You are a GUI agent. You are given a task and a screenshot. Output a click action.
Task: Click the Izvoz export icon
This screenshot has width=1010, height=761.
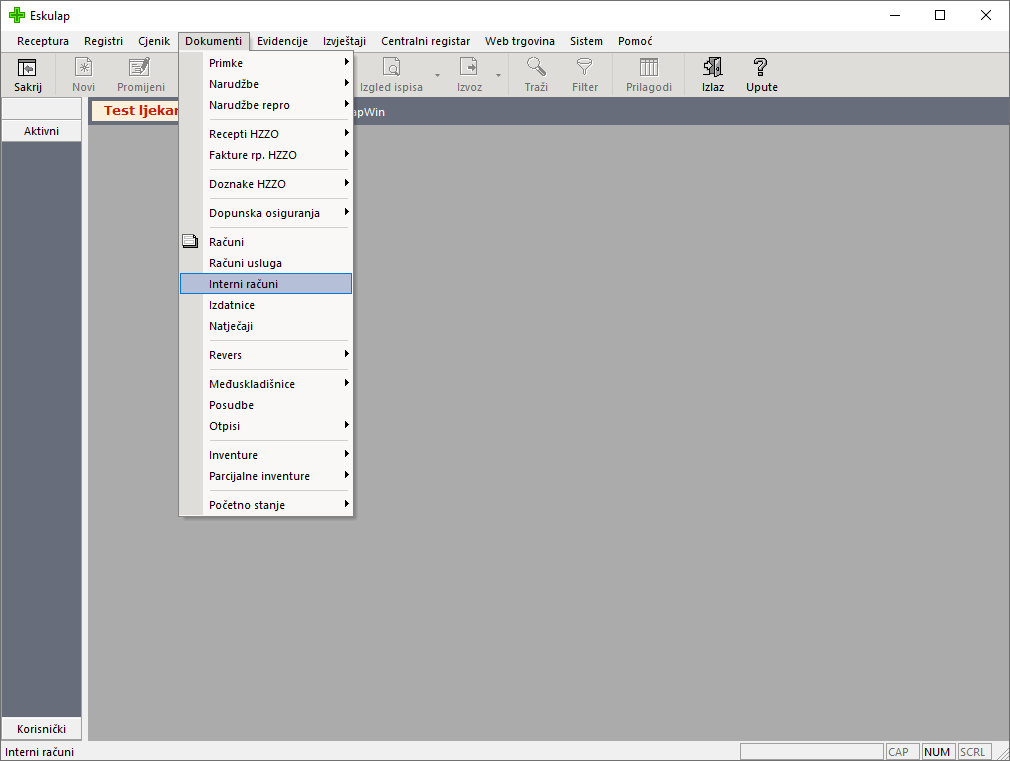pos(469,68)
